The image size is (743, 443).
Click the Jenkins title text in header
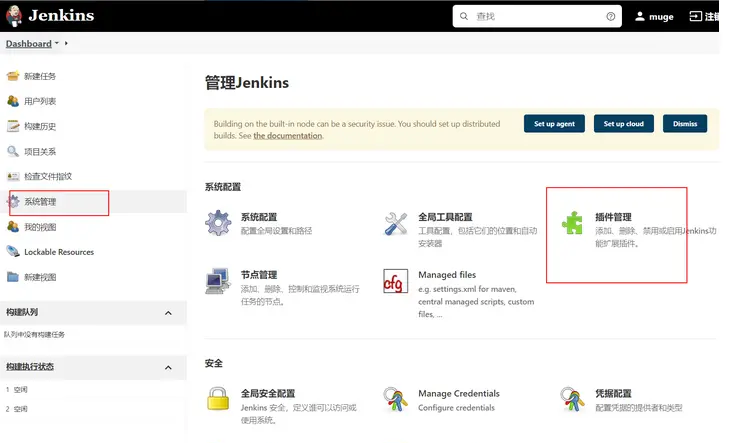(61, 16)
